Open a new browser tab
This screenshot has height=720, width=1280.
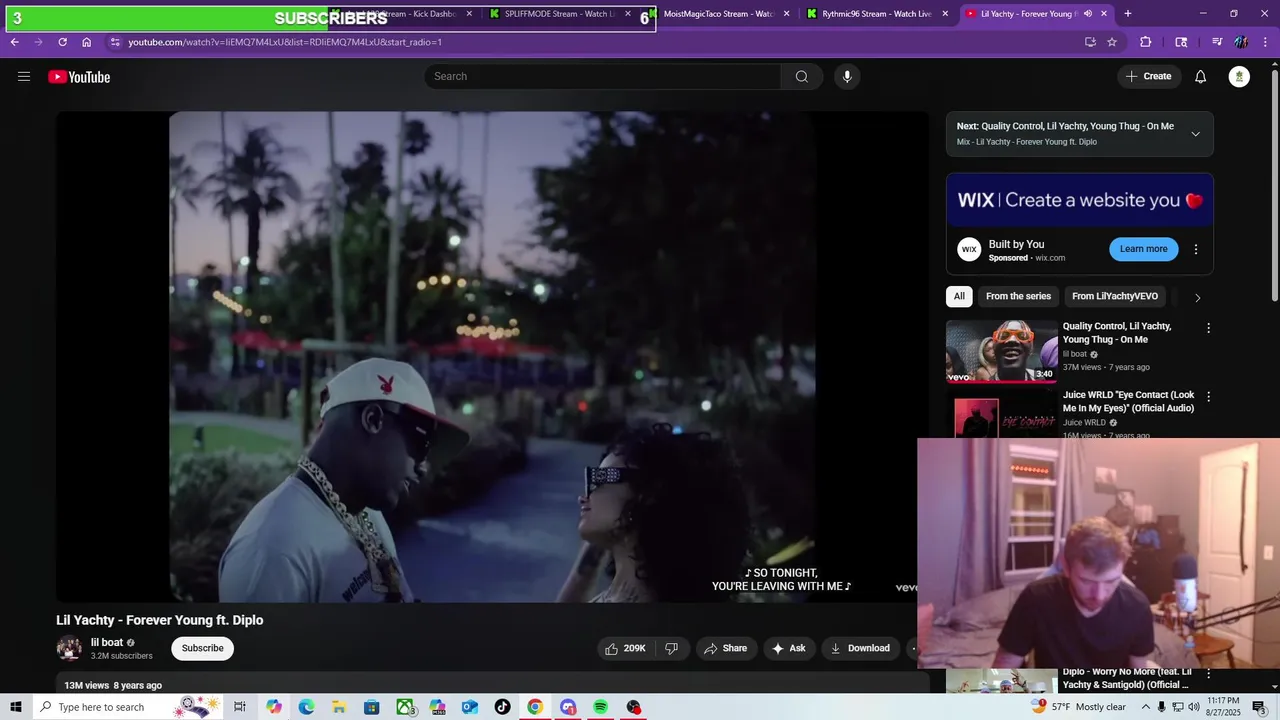coord(1128,14)
